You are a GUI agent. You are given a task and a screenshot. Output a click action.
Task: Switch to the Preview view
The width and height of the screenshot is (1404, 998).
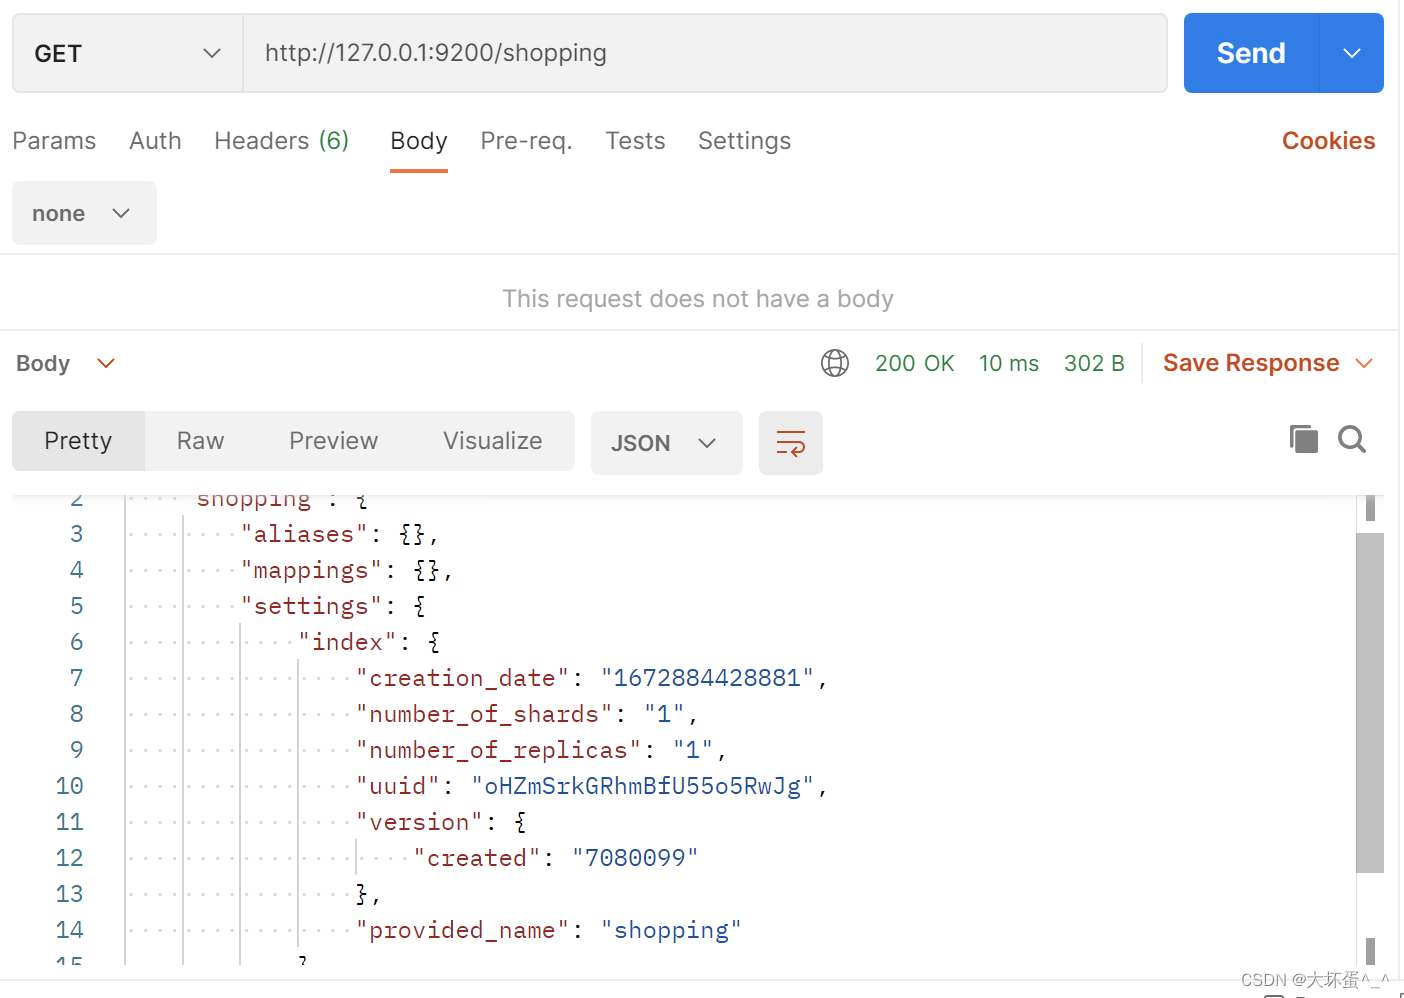coord(333,441)
